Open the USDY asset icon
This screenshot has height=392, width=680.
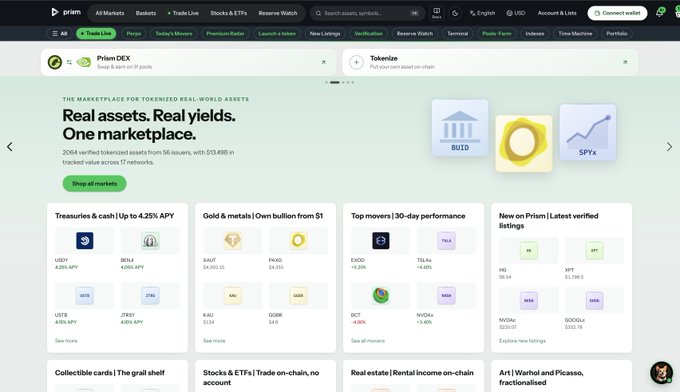click(85, 241)
